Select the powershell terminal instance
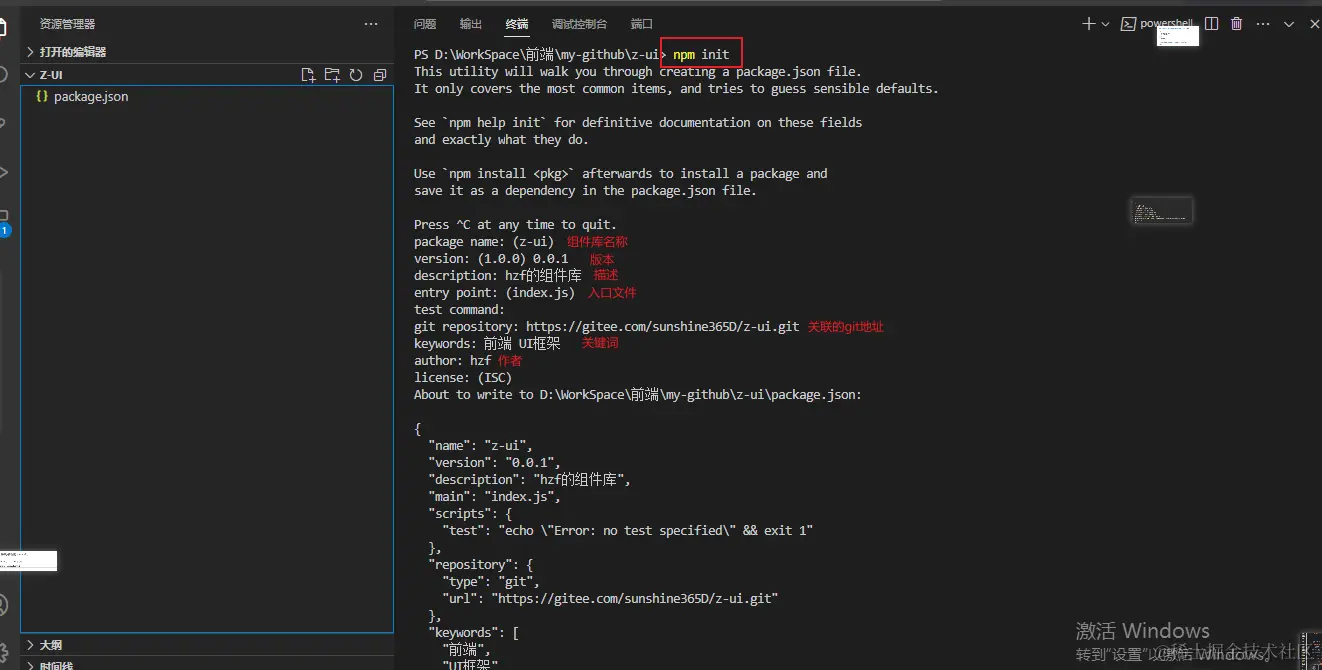This screenshot has width=1322, height=670. 1157,24
